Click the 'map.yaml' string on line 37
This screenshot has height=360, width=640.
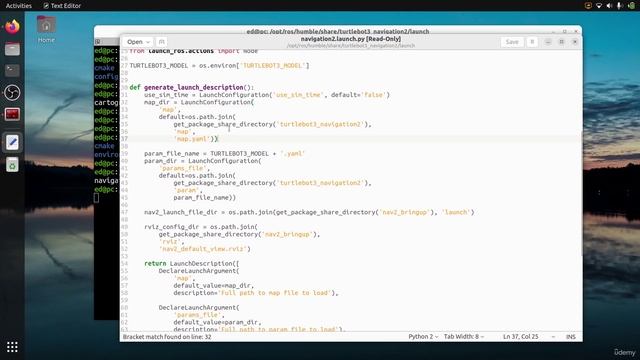tap(192, 139)
